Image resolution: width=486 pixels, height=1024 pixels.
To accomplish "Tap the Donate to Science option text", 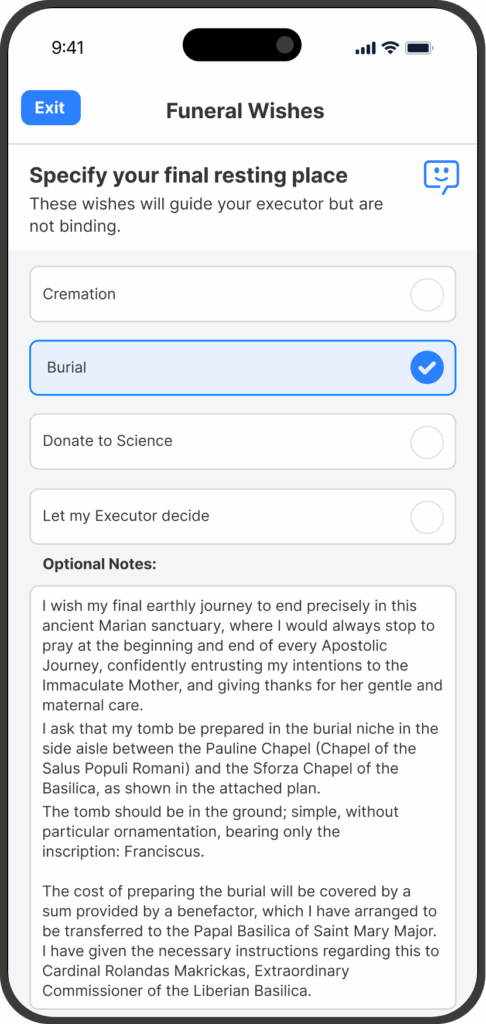I will pyautogui.click(x=108, y=441).
